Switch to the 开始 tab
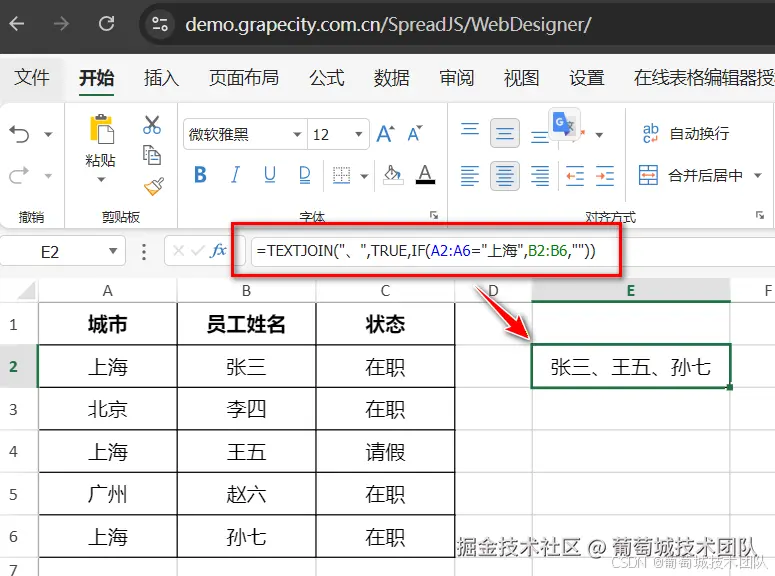Image resolution: width=775 pixels, height=576 pixels. coord(96,78)
